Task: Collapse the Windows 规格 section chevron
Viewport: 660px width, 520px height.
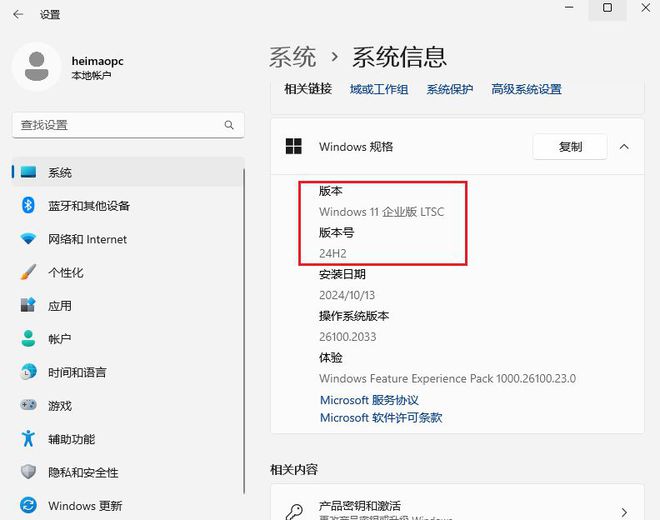Action: tap(624, 147)
